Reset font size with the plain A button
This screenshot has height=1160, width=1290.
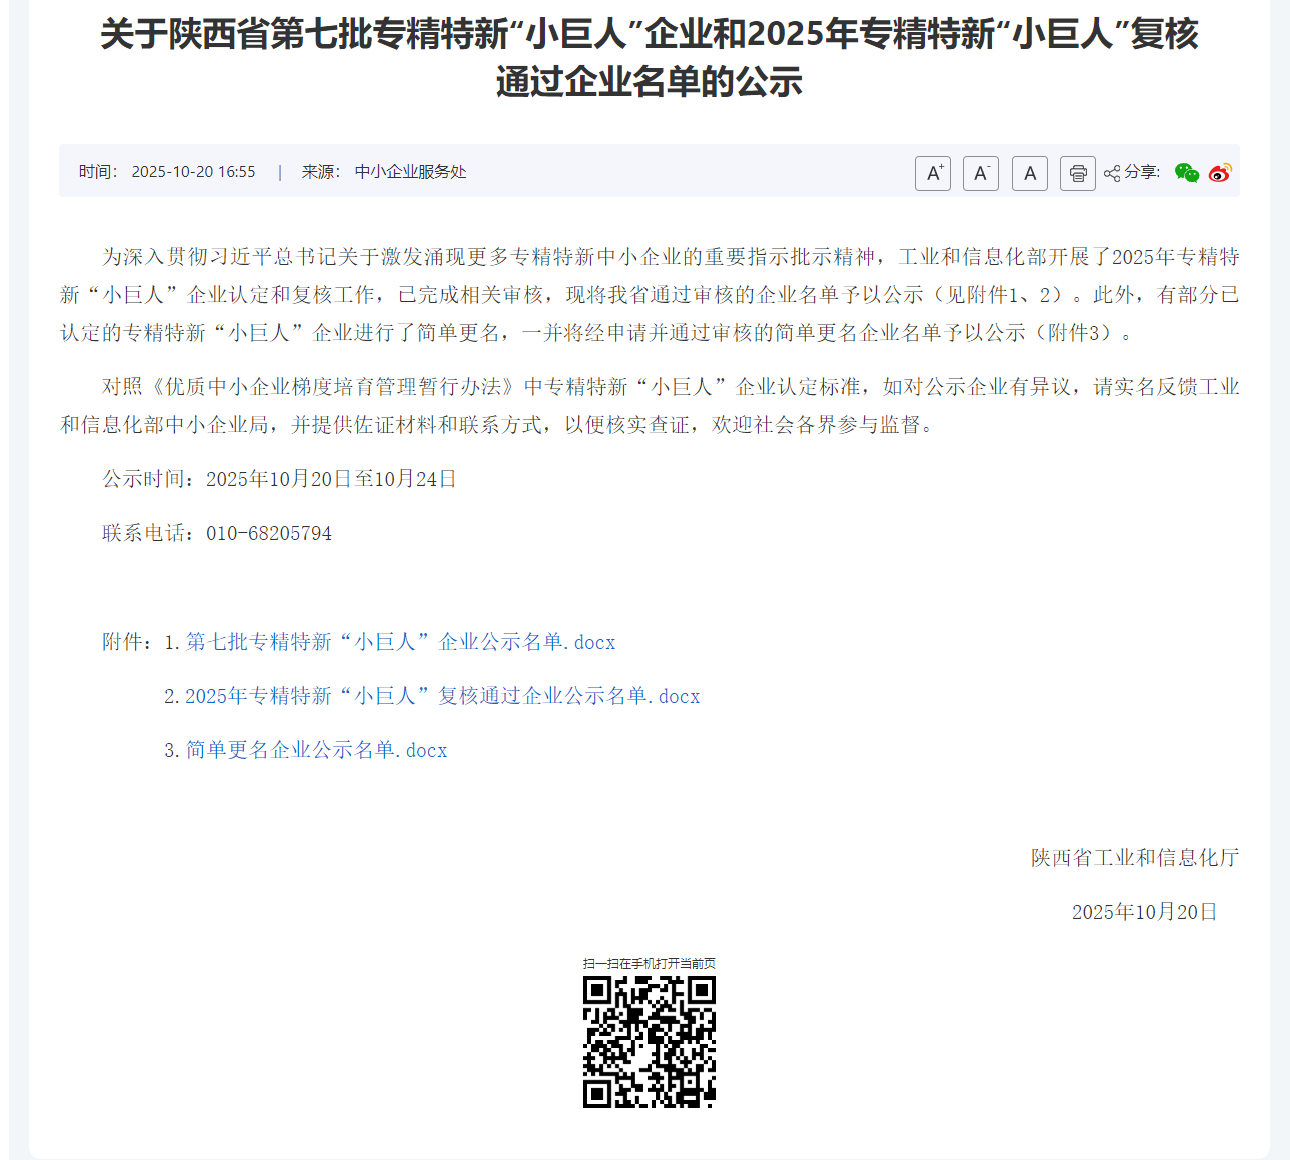pyautogui.click(x=1029, y=173)
